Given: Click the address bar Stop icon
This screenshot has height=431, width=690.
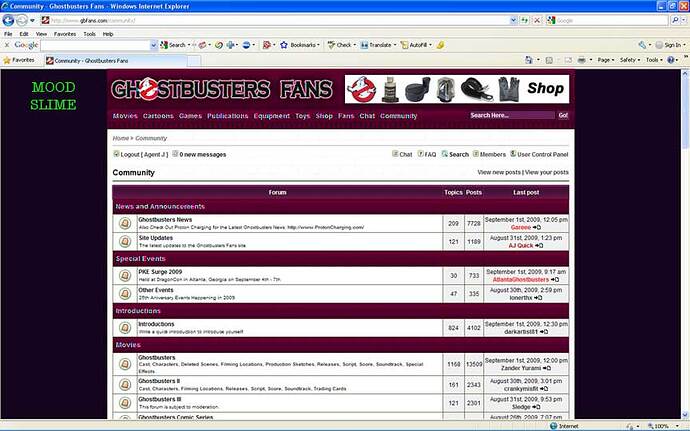Looking at the screenshot, I should [537, 20].
